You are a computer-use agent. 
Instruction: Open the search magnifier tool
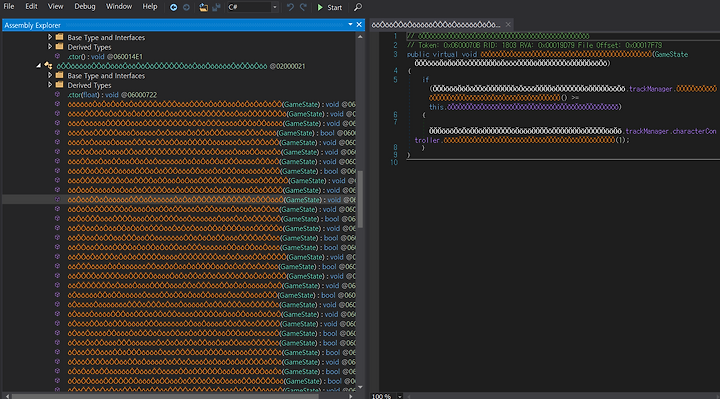358,7
